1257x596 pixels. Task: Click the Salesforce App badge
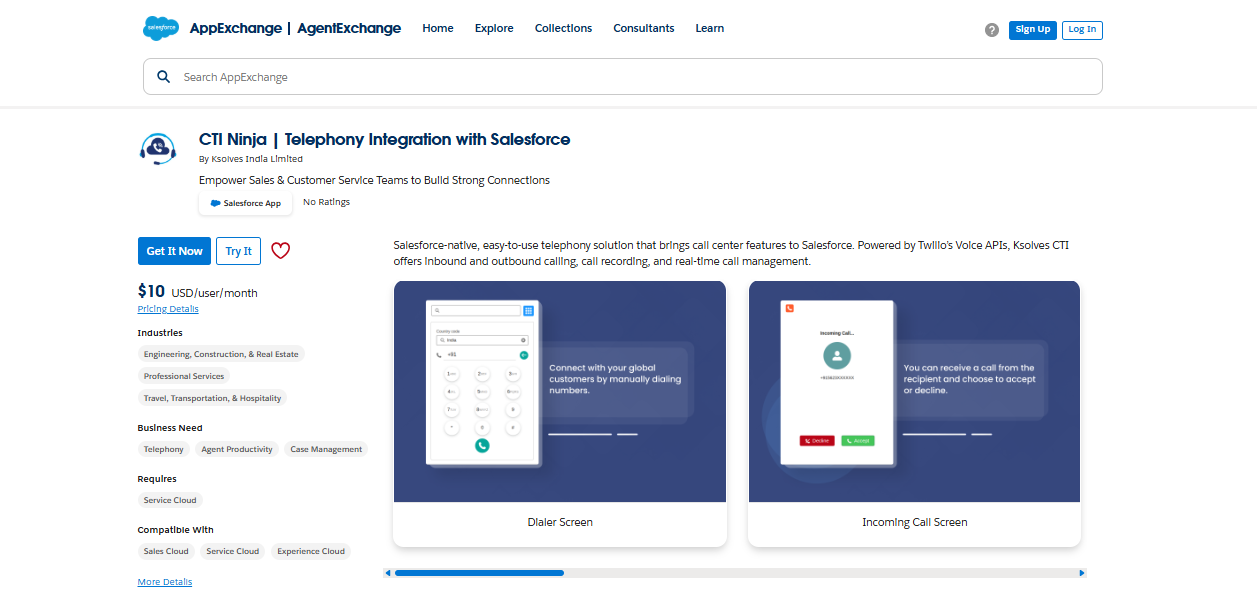click(246, 203)
